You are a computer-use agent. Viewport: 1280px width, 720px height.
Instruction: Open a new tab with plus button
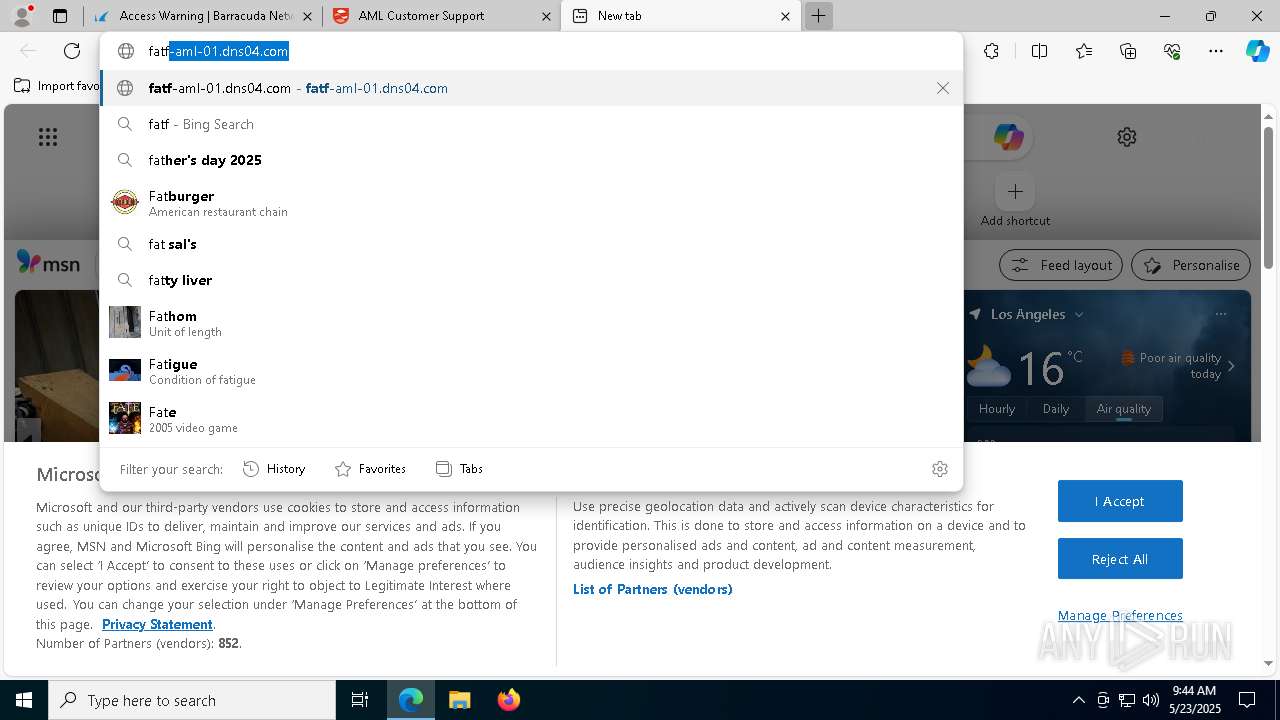818,16
